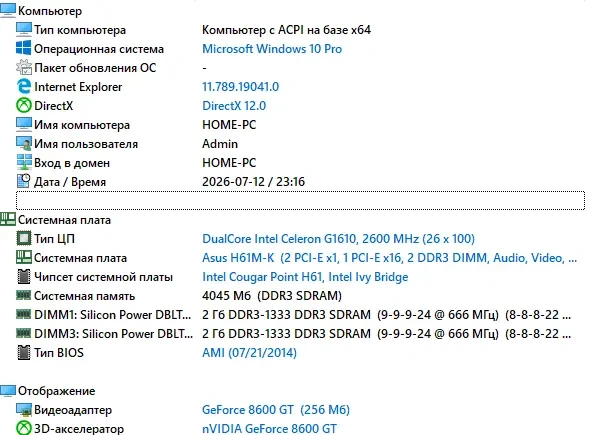The width and height of the screenshot is (600, 435).
Task: Select the Дата / Время row
Action: click(300, 181)
